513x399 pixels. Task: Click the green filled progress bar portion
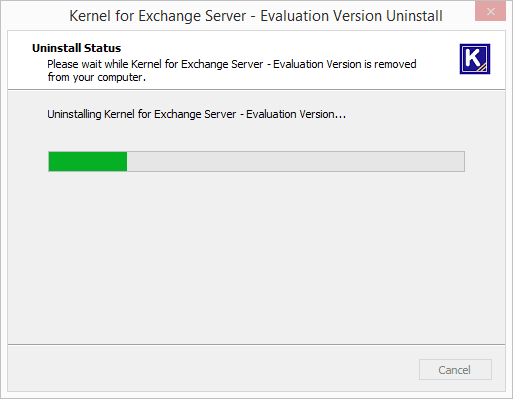pos(88,161)
